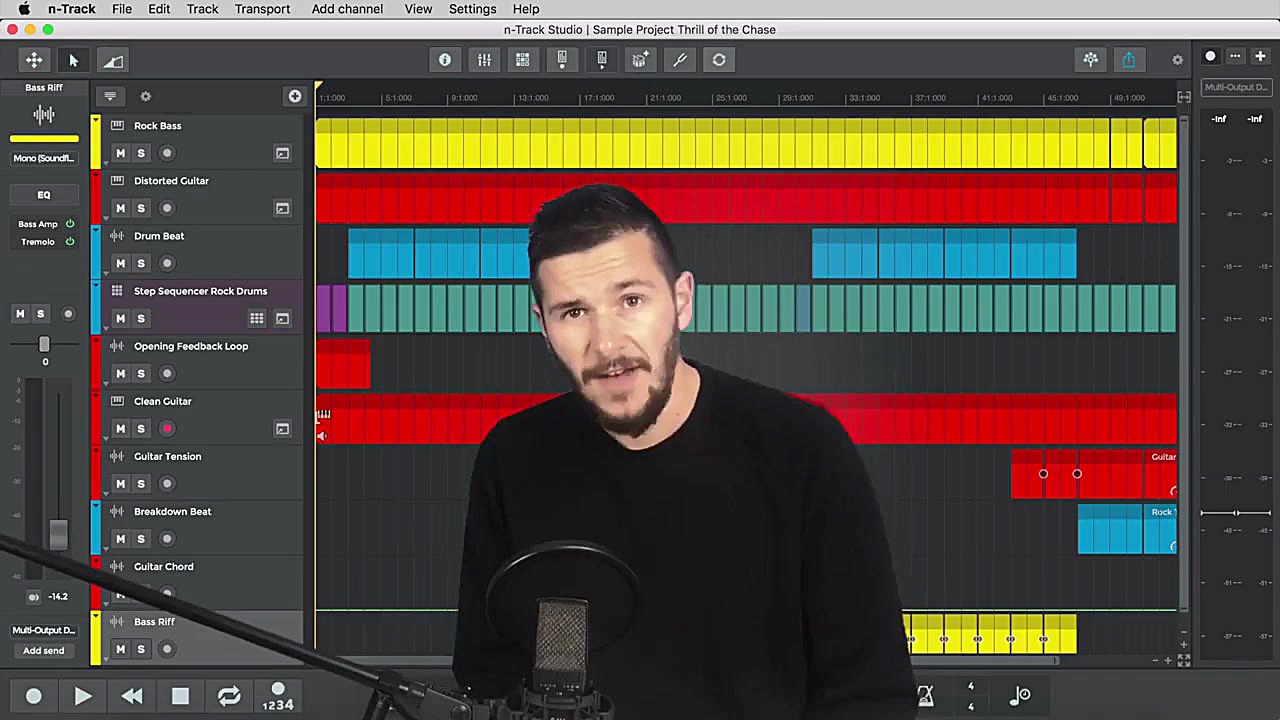Screen dimensions: 1280x720
Task: Click the pan icon beside -14.2 value
Action: [x=34, y=597]
